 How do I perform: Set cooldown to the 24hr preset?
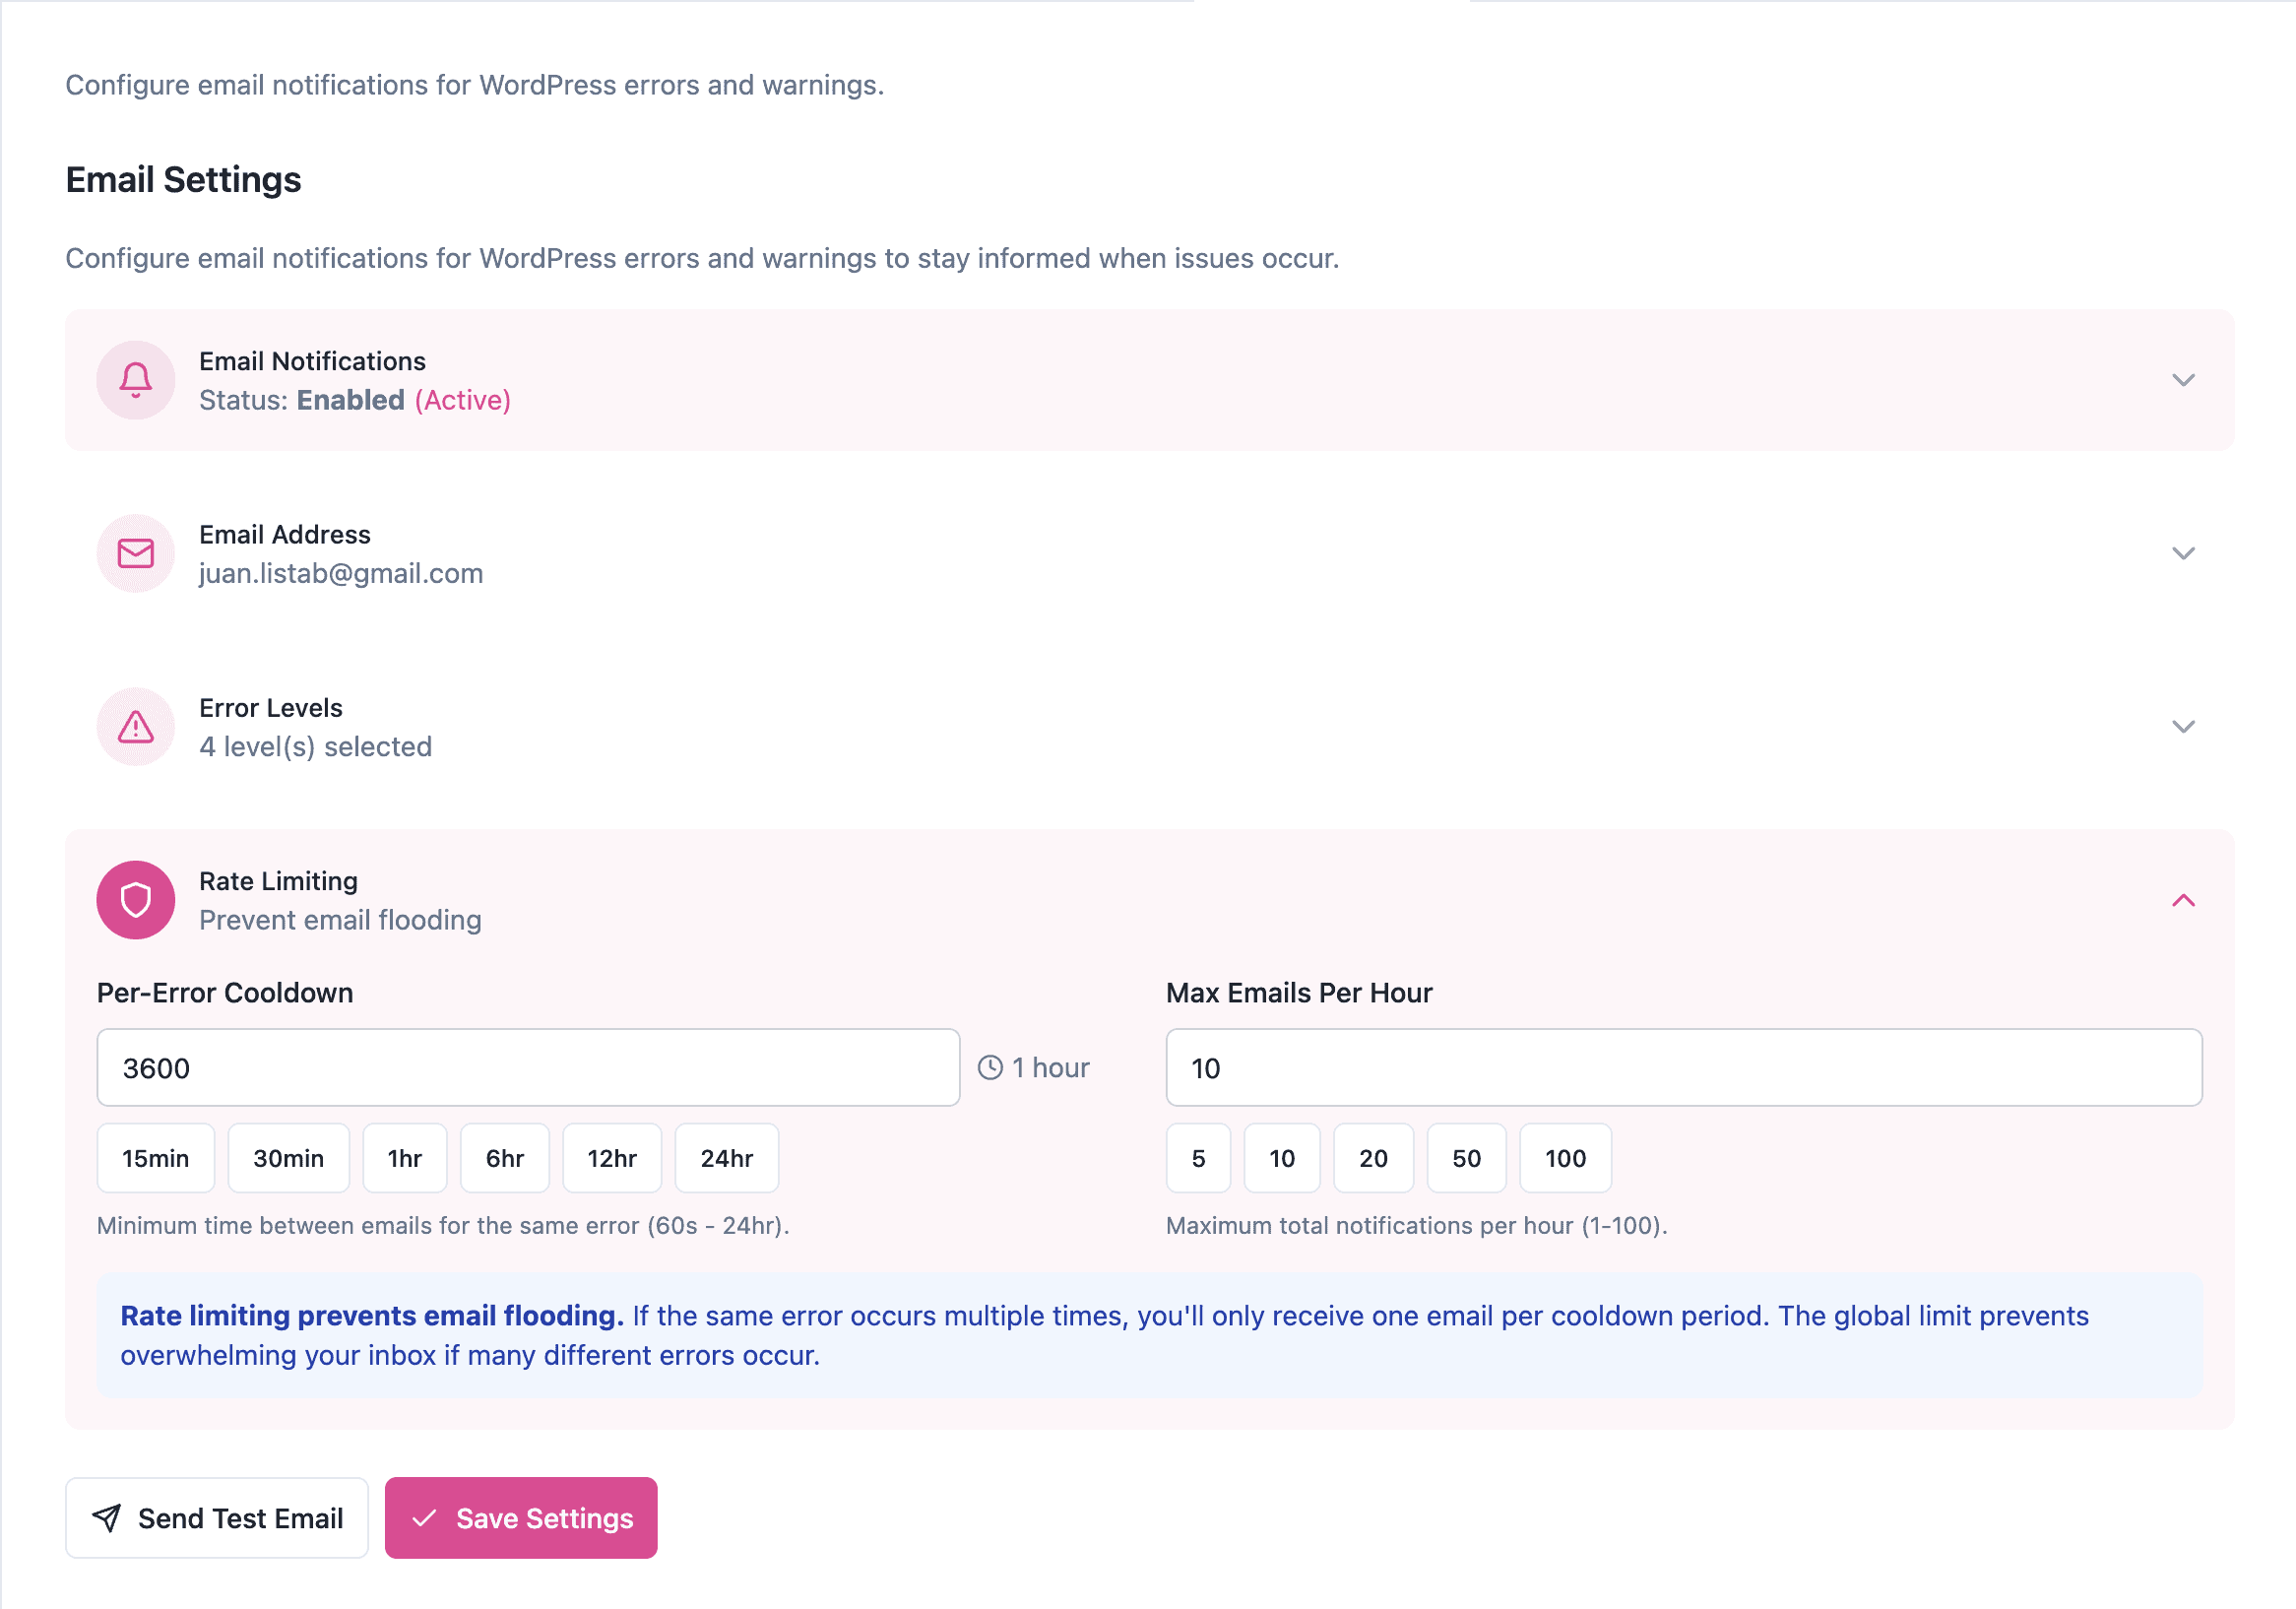coord(726,1158)
